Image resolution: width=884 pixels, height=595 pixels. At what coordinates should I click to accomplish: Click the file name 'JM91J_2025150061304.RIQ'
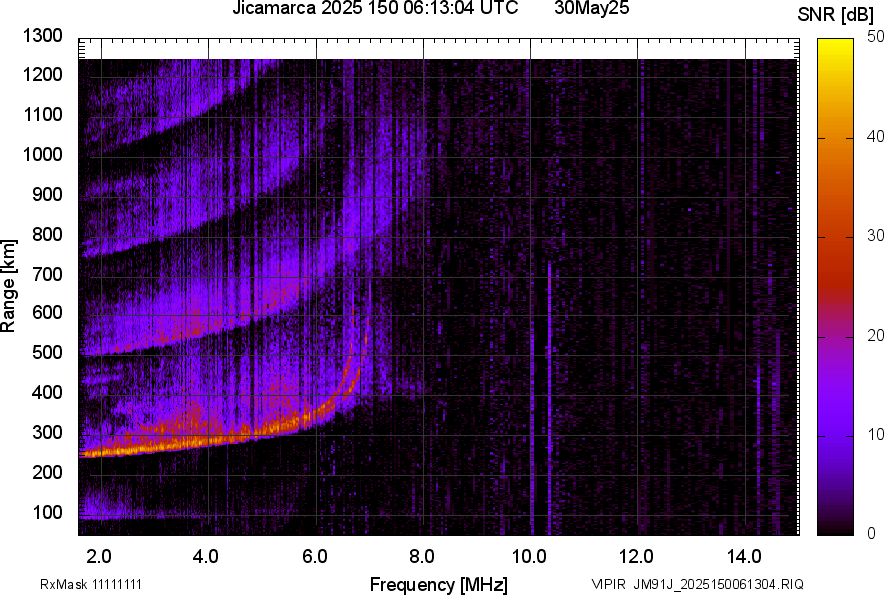pos(719,584)
